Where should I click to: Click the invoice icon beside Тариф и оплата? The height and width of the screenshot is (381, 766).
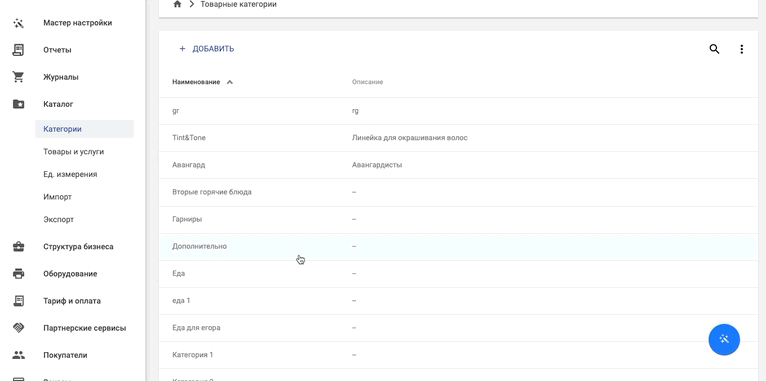[19, 301]
